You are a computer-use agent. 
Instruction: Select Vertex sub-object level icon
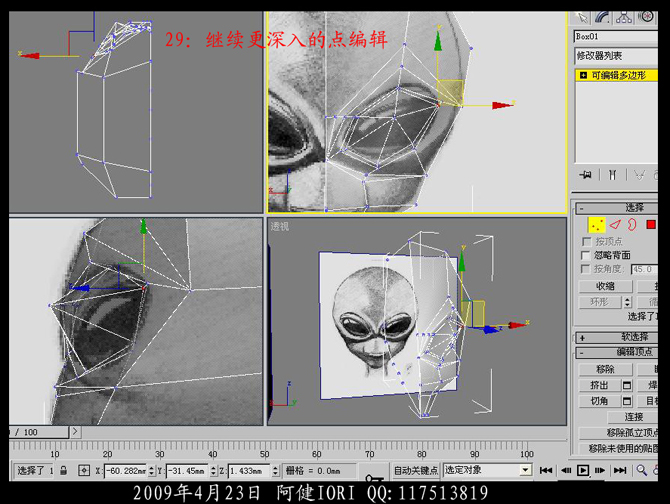click(597, 225)
